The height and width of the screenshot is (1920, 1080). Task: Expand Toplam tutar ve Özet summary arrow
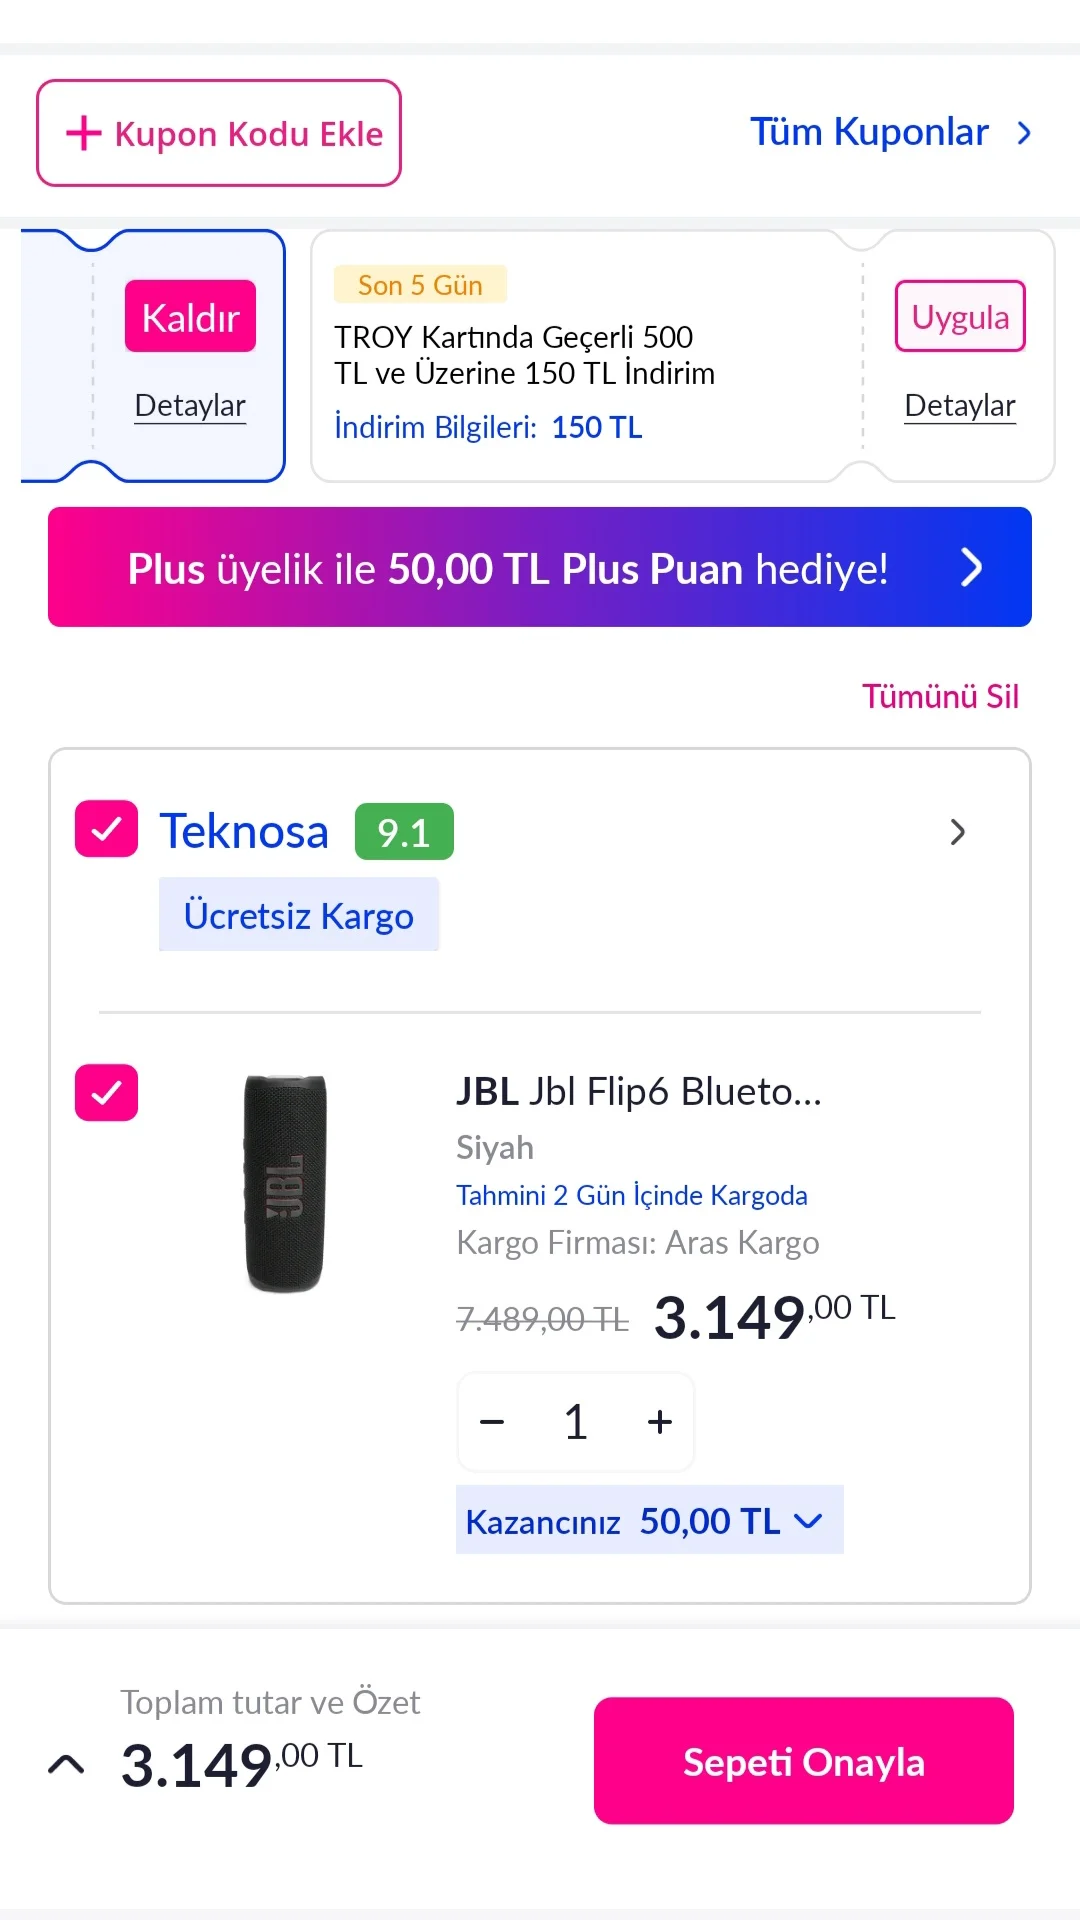(66, 1764)
